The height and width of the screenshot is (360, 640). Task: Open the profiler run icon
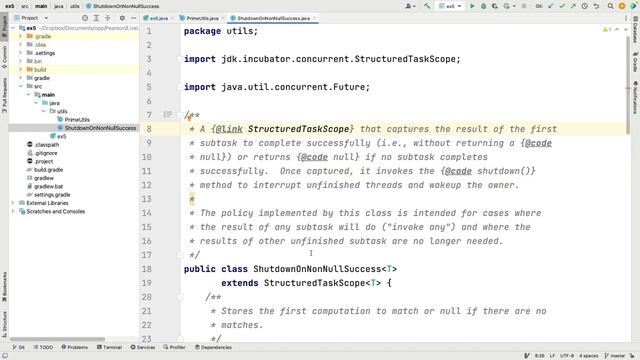(507, 6)
